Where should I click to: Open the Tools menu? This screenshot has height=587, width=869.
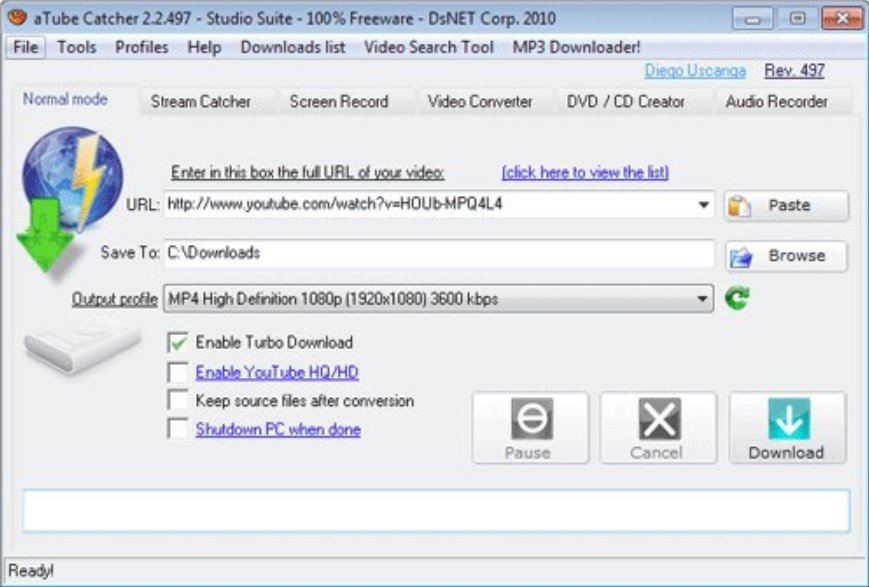coord(76,47)
